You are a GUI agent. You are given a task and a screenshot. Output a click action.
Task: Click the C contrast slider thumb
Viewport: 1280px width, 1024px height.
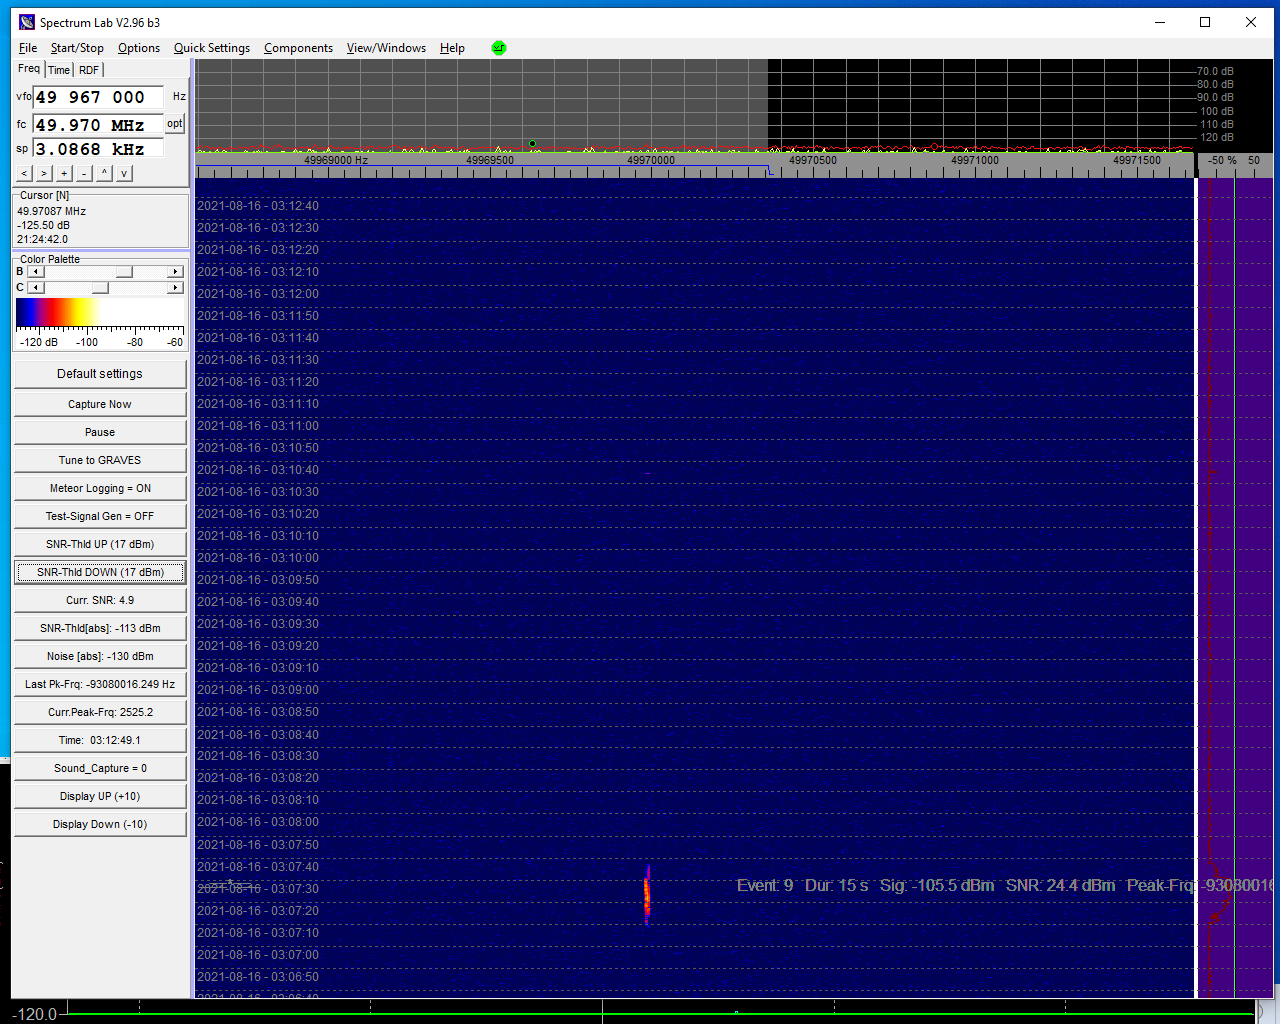pos(100,288)
